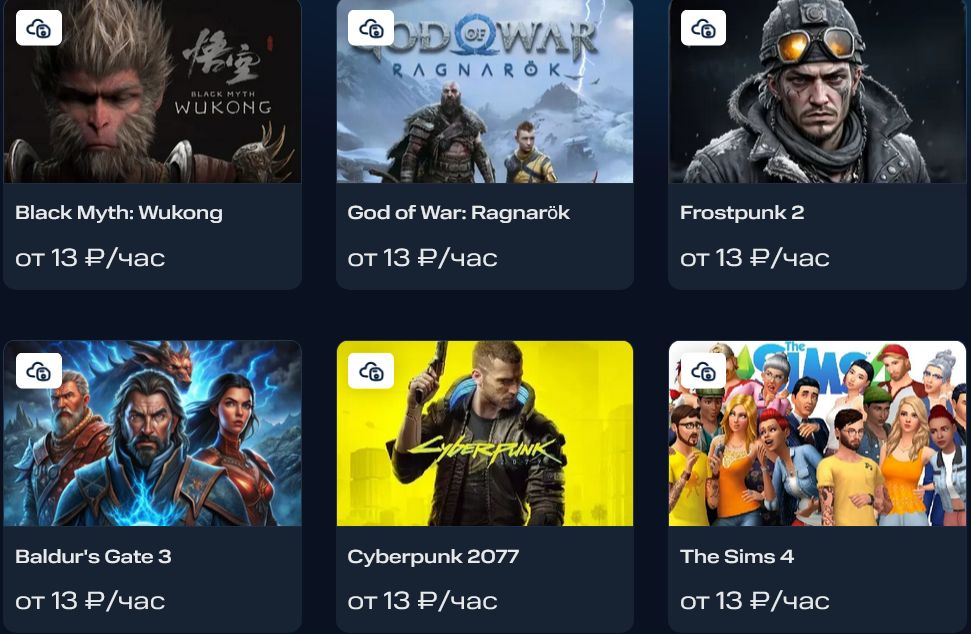Screen dimensions: 971x634
Task: Open The Sims 4 cover image
Action: (817, 433)
